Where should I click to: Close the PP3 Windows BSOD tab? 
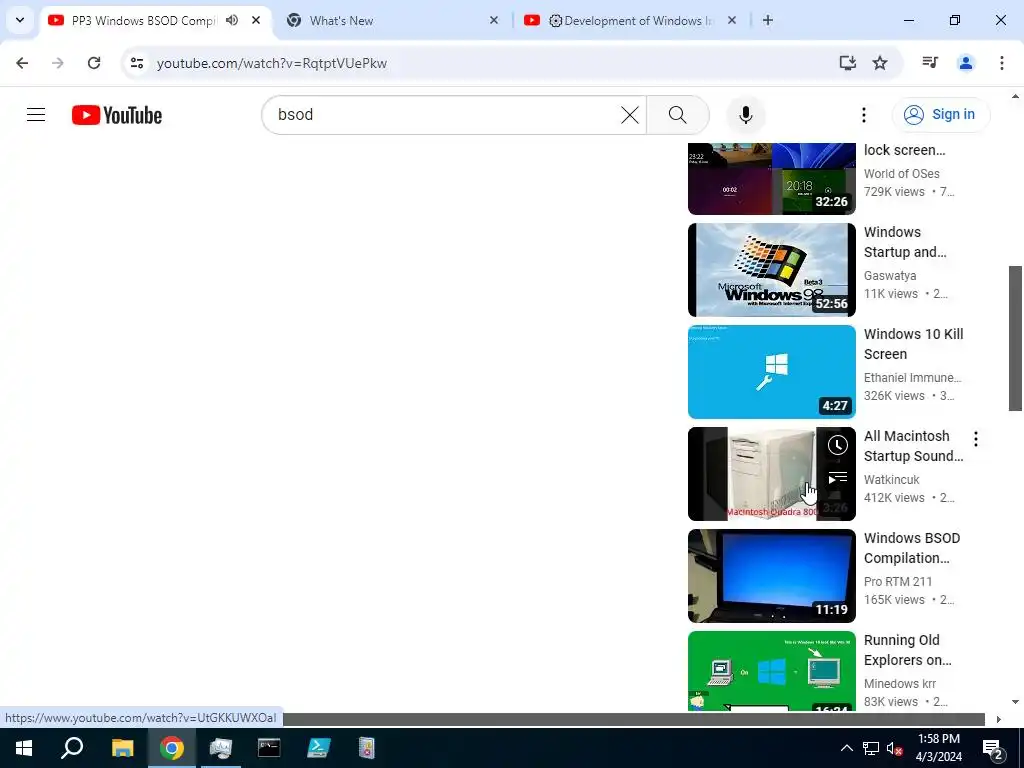click(256, 20)
